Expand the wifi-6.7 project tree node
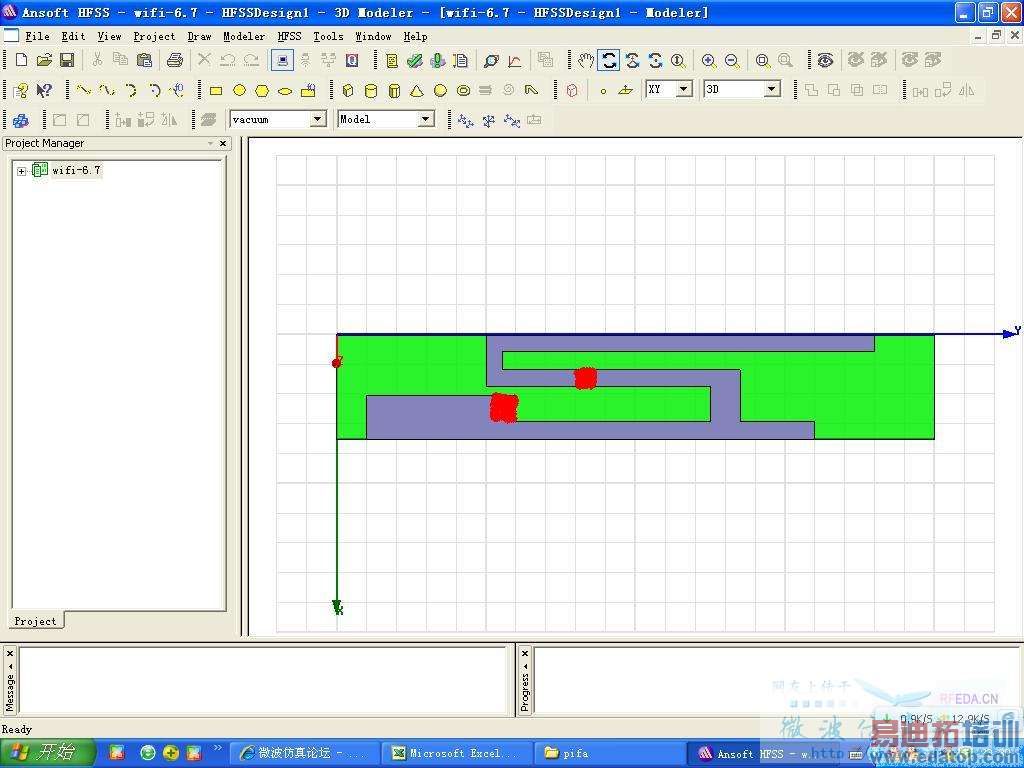1024x768 pixels. tap(22, 171)
